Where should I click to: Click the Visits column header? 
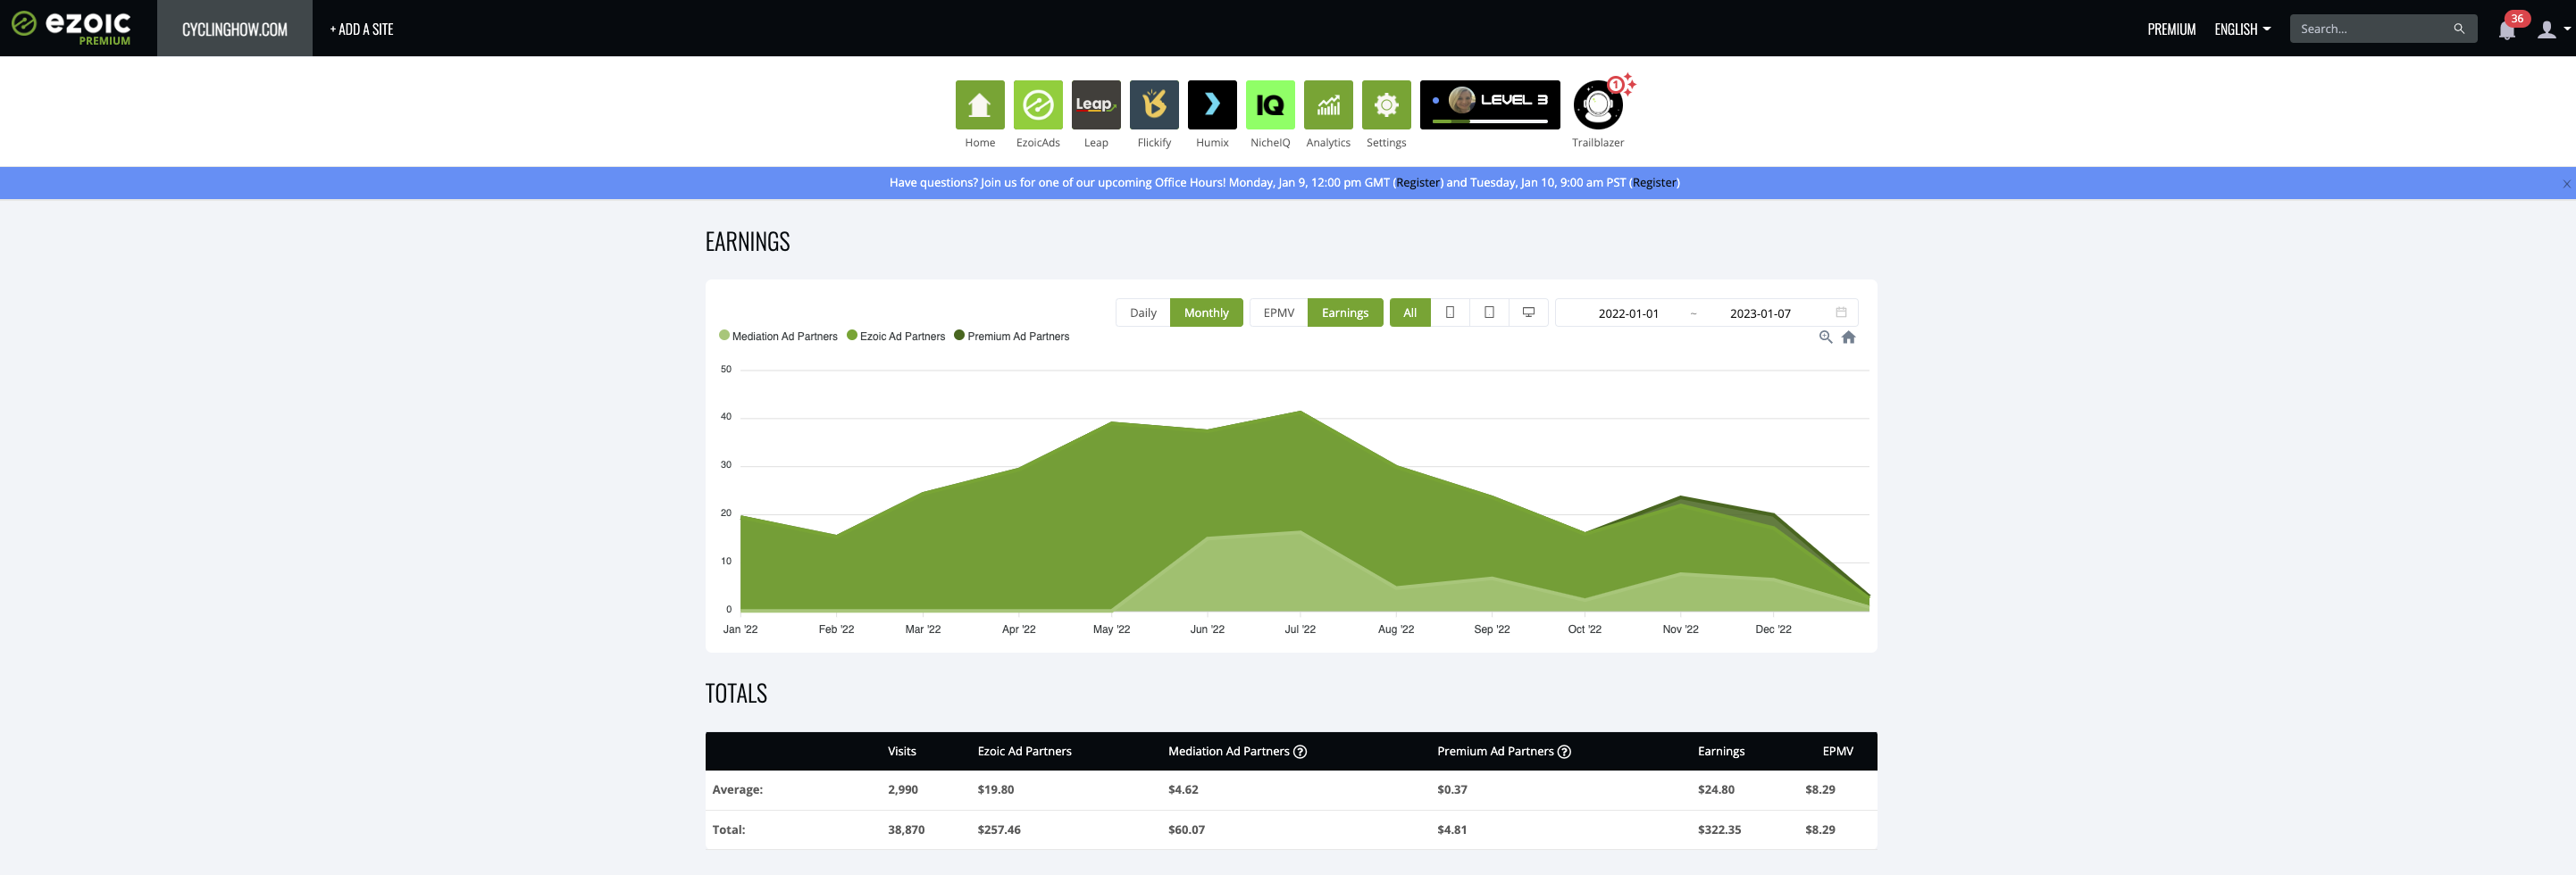tap(901, 751)
